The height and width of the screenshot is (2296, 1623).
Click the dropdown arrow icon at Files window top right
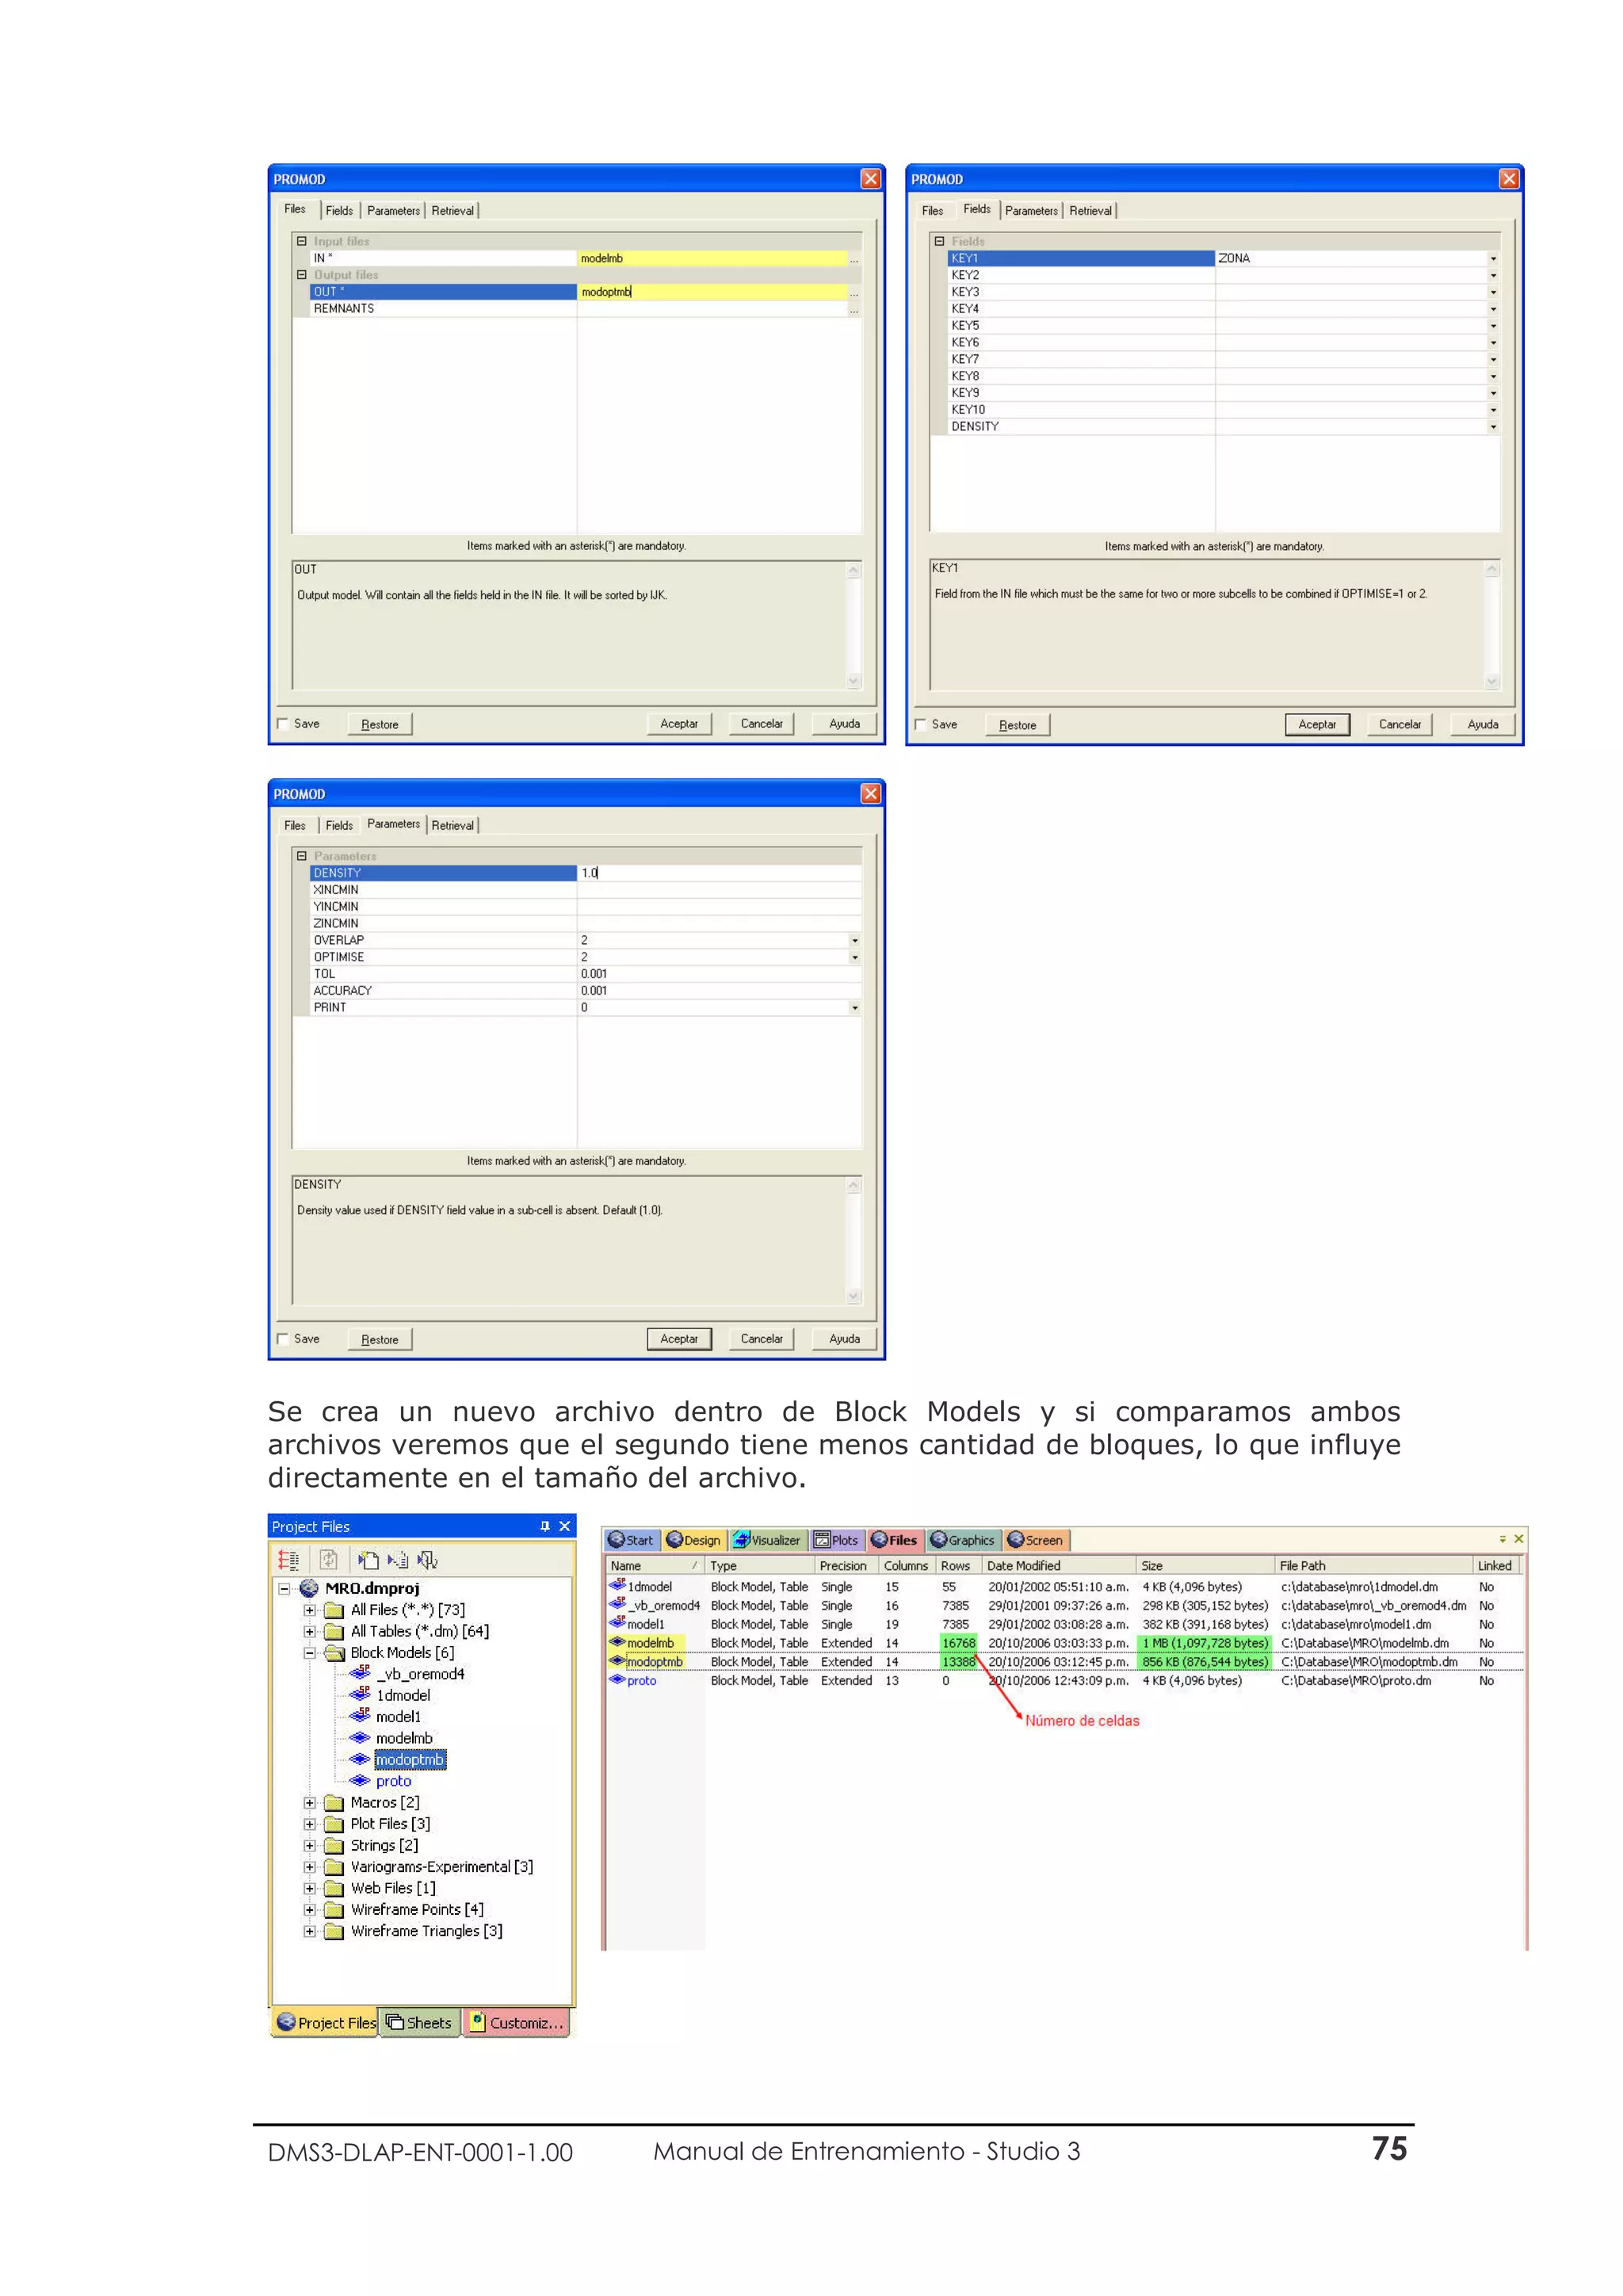[1502, 1539]
